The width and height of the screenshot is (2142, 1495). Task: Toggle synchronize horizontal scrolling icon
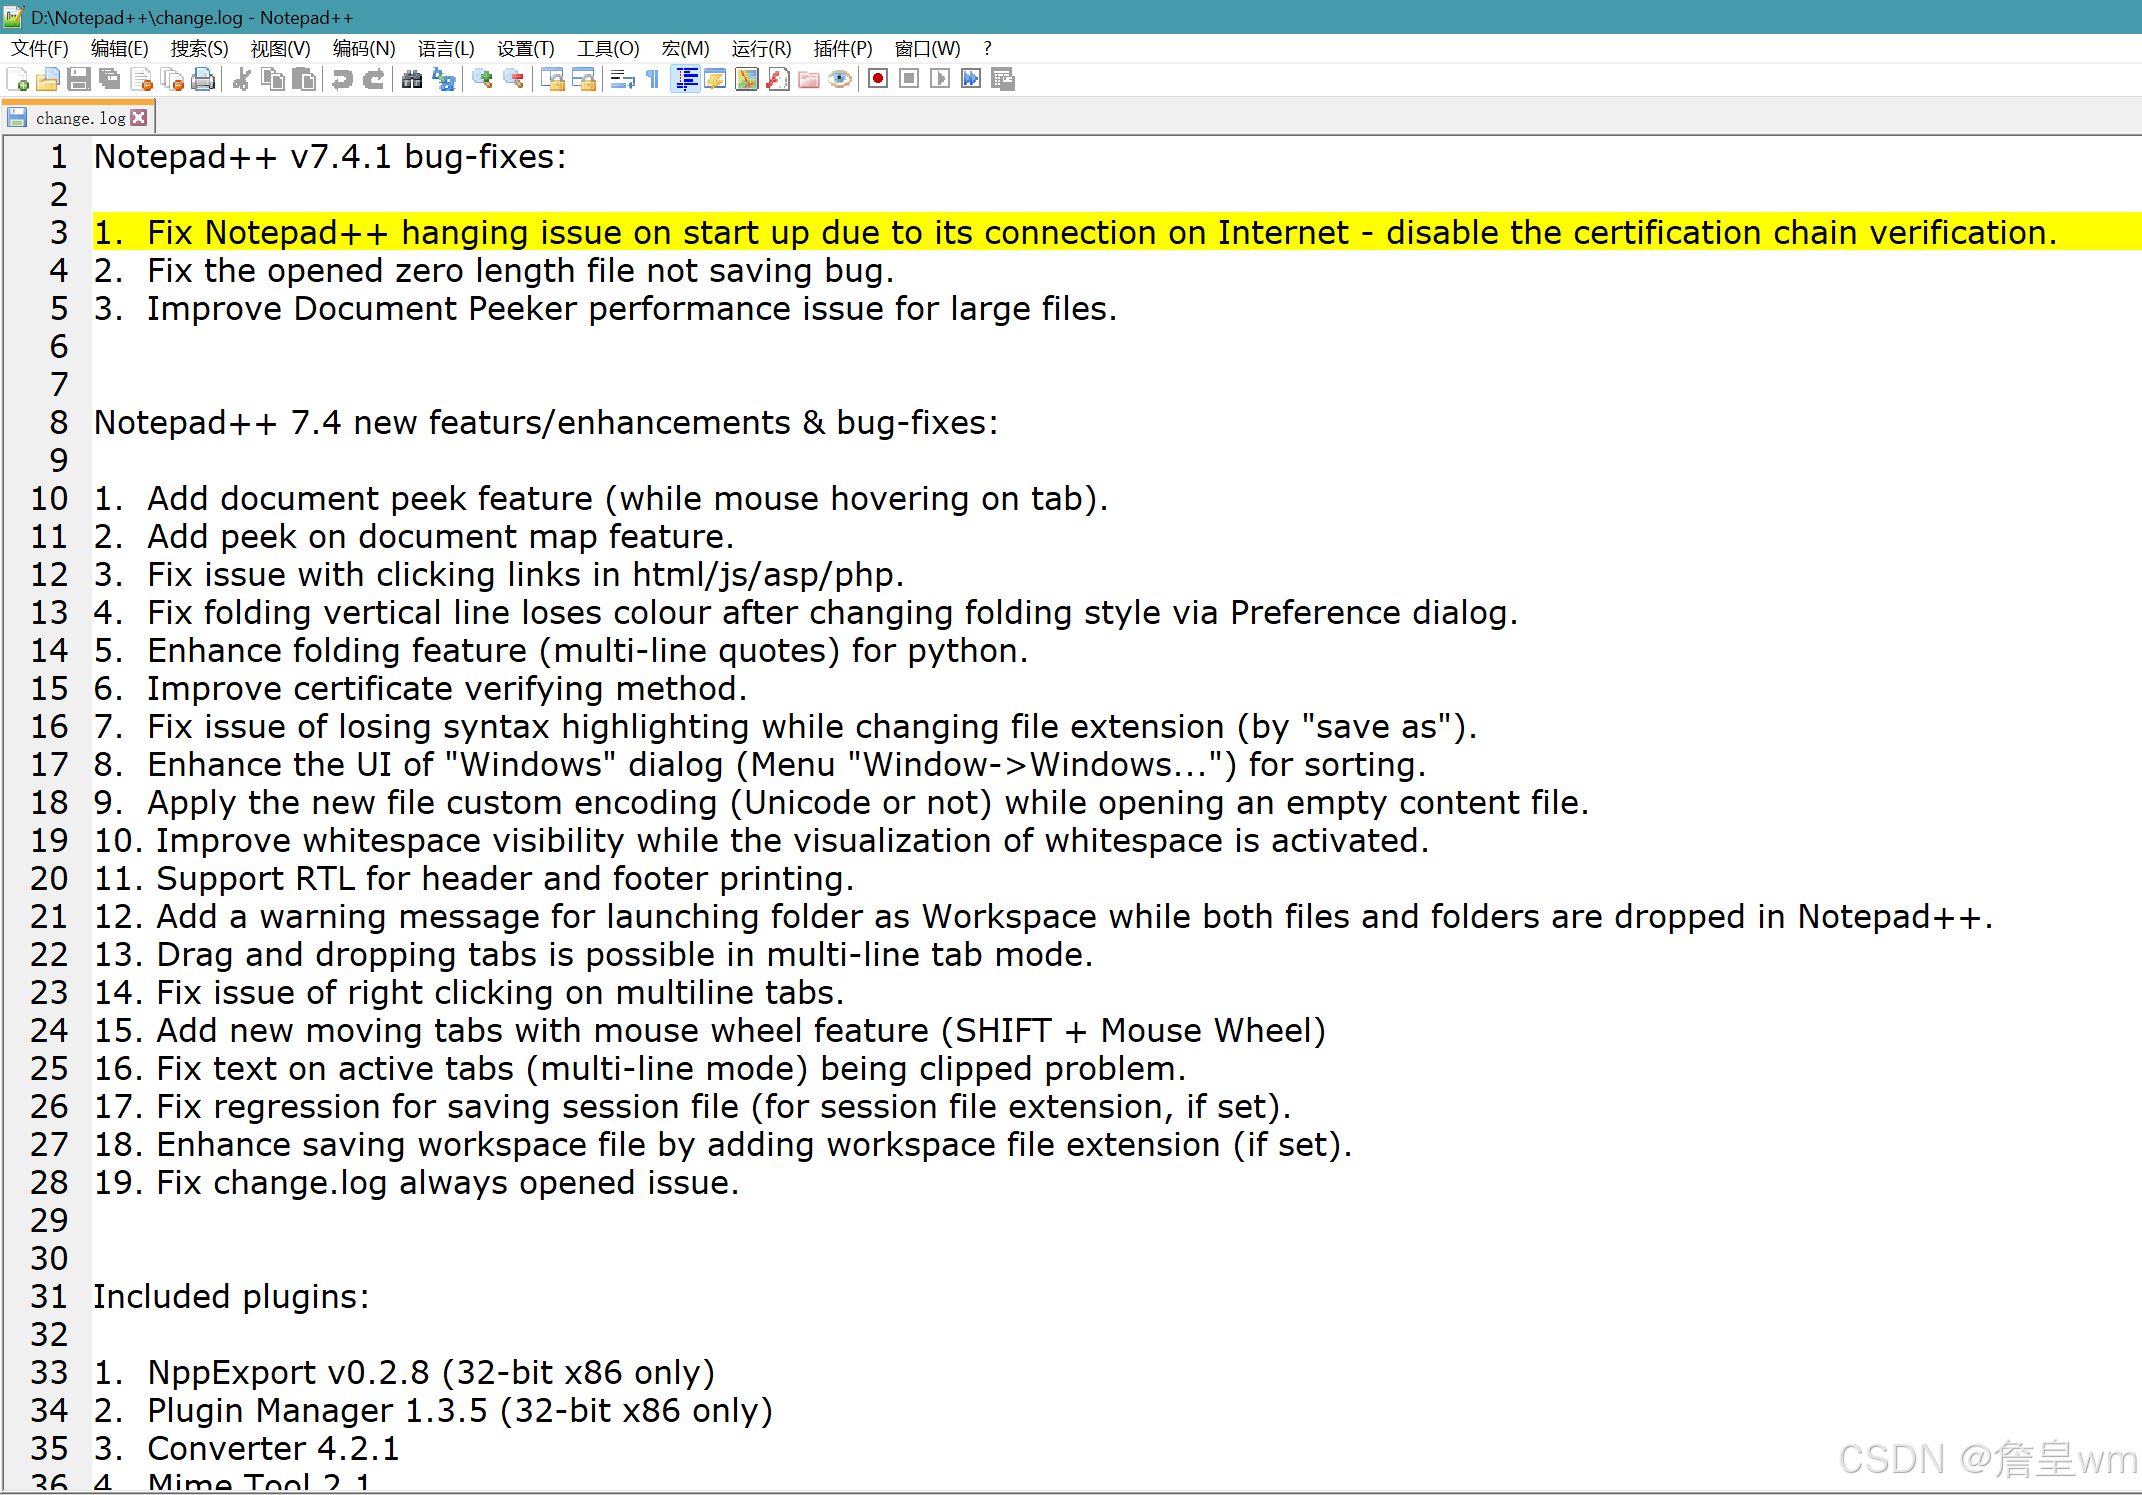click(x=584, y=80)
